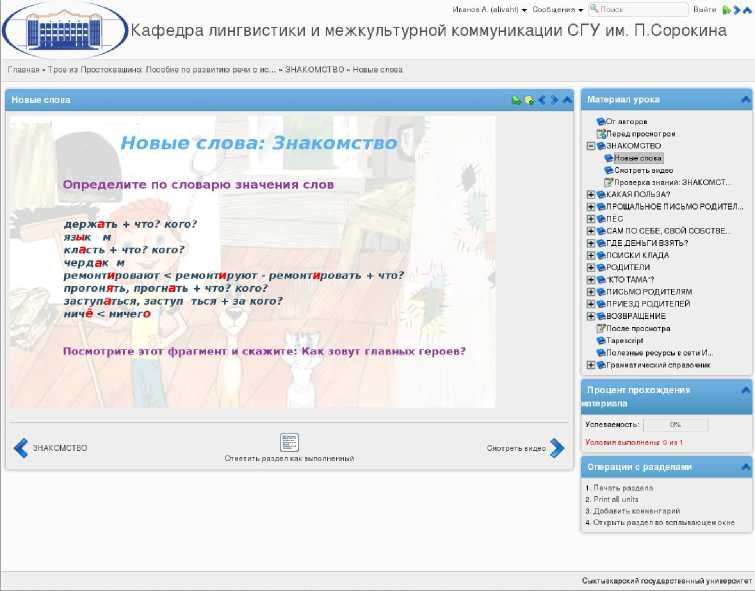This screenshot has width=755, height=591.
Task: Click the yellow-green icon in Новые слова header
Action: pos(529,100)
